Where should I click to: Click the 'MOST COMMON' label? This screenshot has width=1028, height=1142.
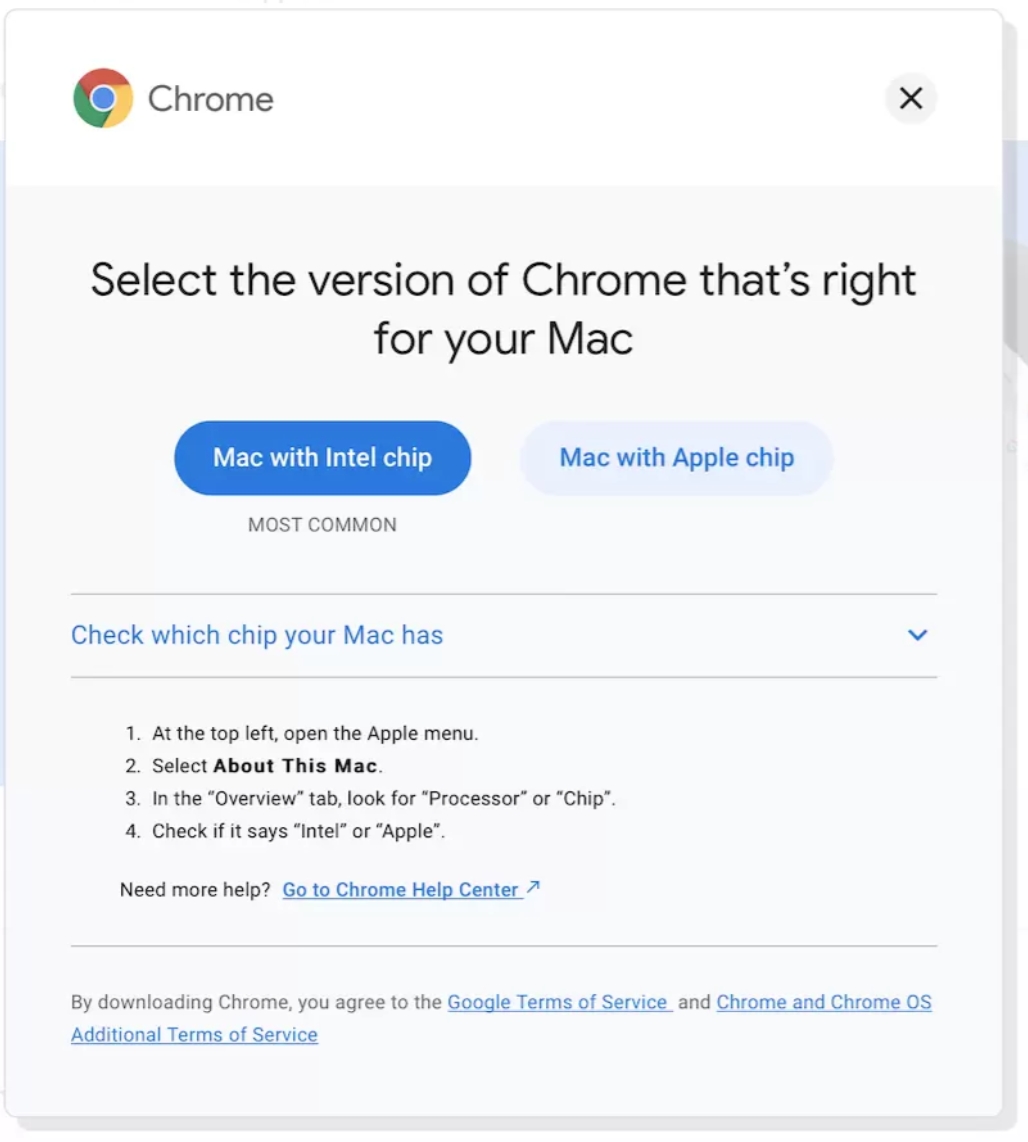click(322, 525)
